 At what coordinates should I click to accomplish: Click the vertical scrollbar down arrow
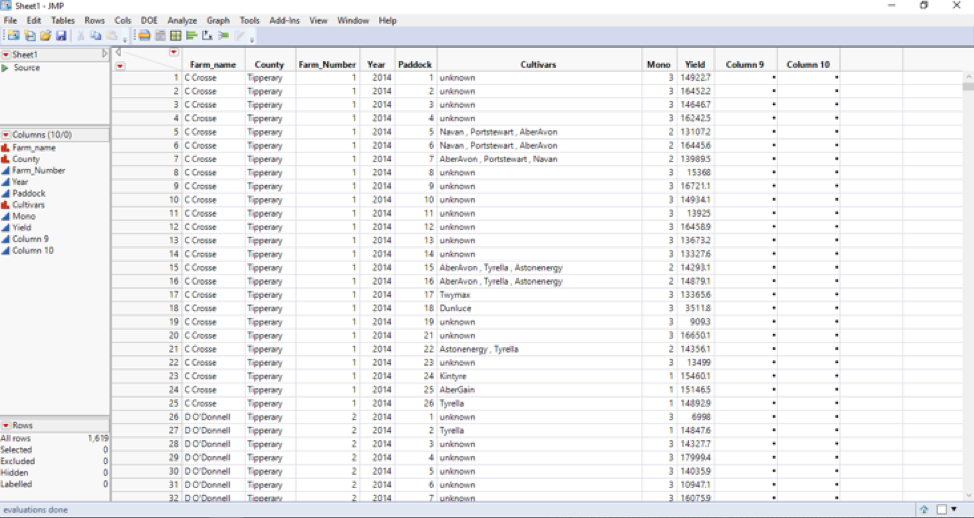click(968, 496)
